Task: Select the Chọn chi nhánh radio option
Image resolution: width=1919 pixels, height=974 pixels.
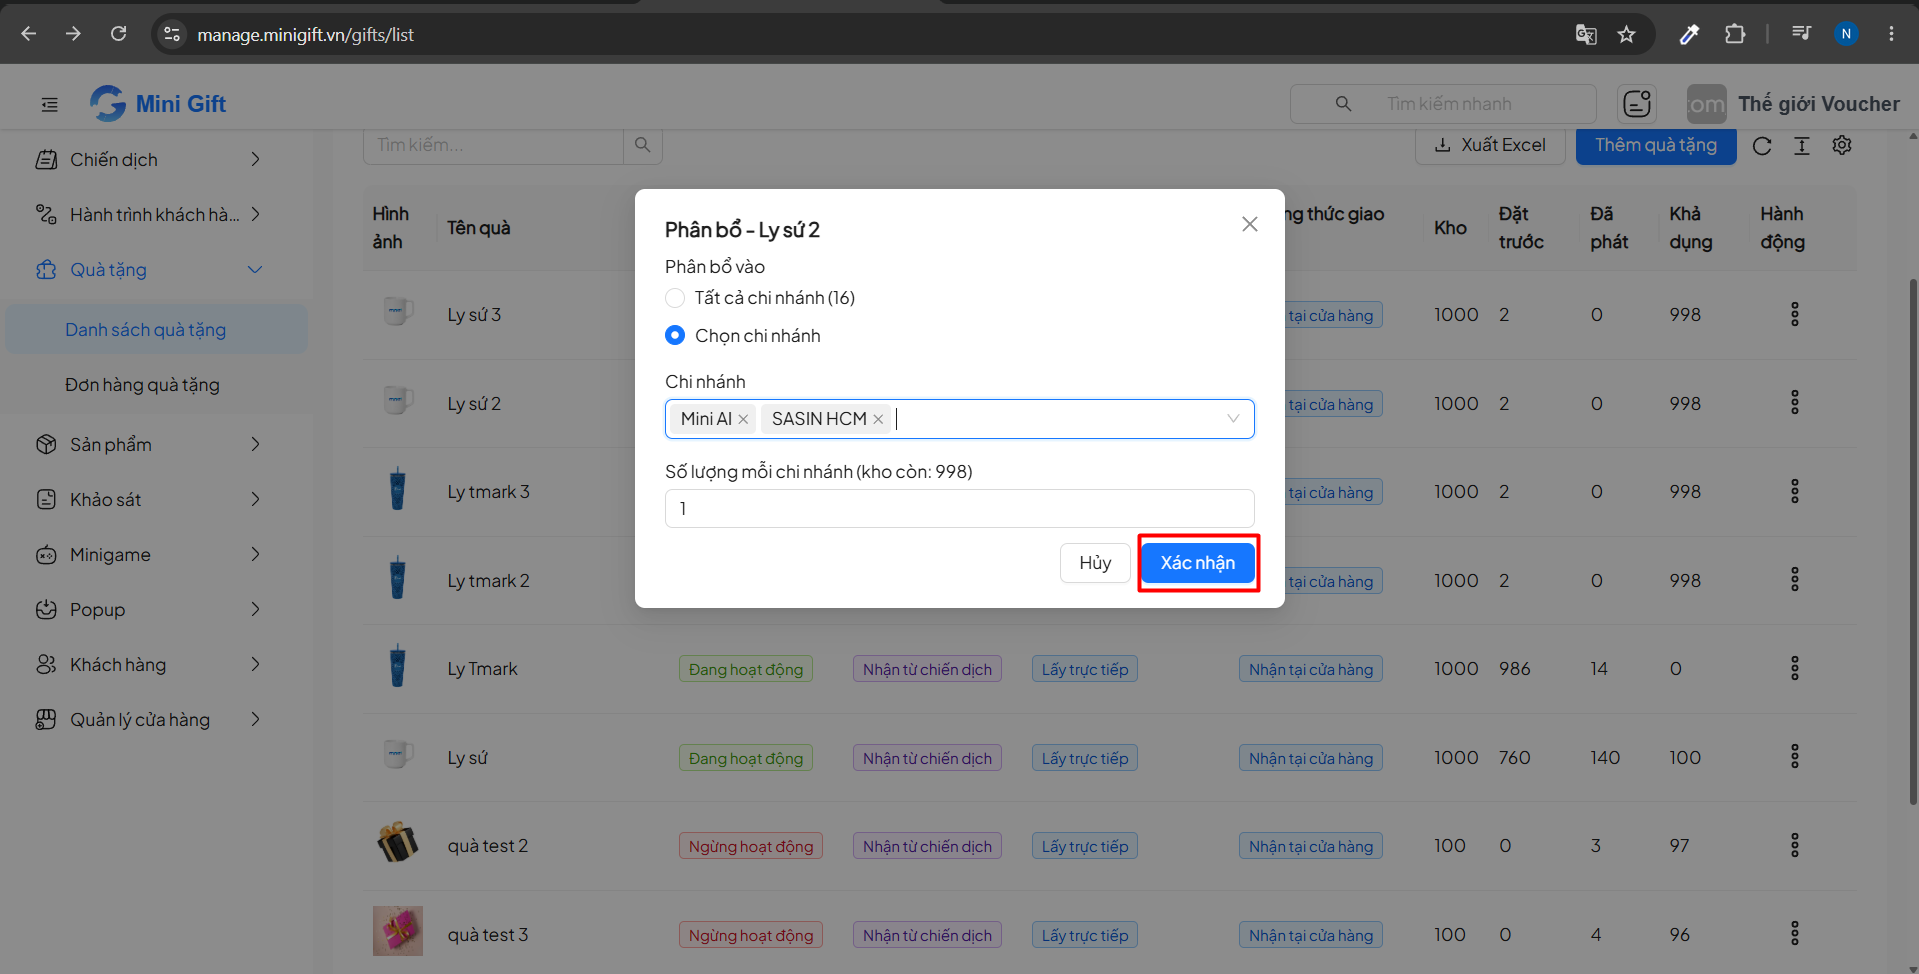Action: [x=675, y=335]
